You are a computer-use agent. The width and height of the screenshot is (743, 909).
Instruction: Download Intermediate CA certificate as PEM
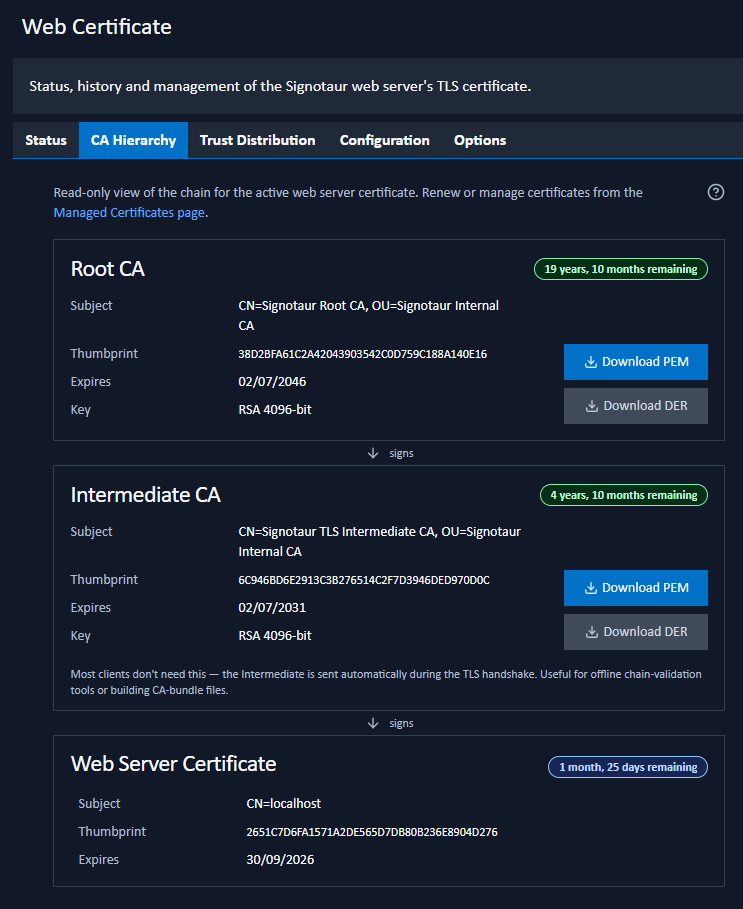[x=636, y=588]
